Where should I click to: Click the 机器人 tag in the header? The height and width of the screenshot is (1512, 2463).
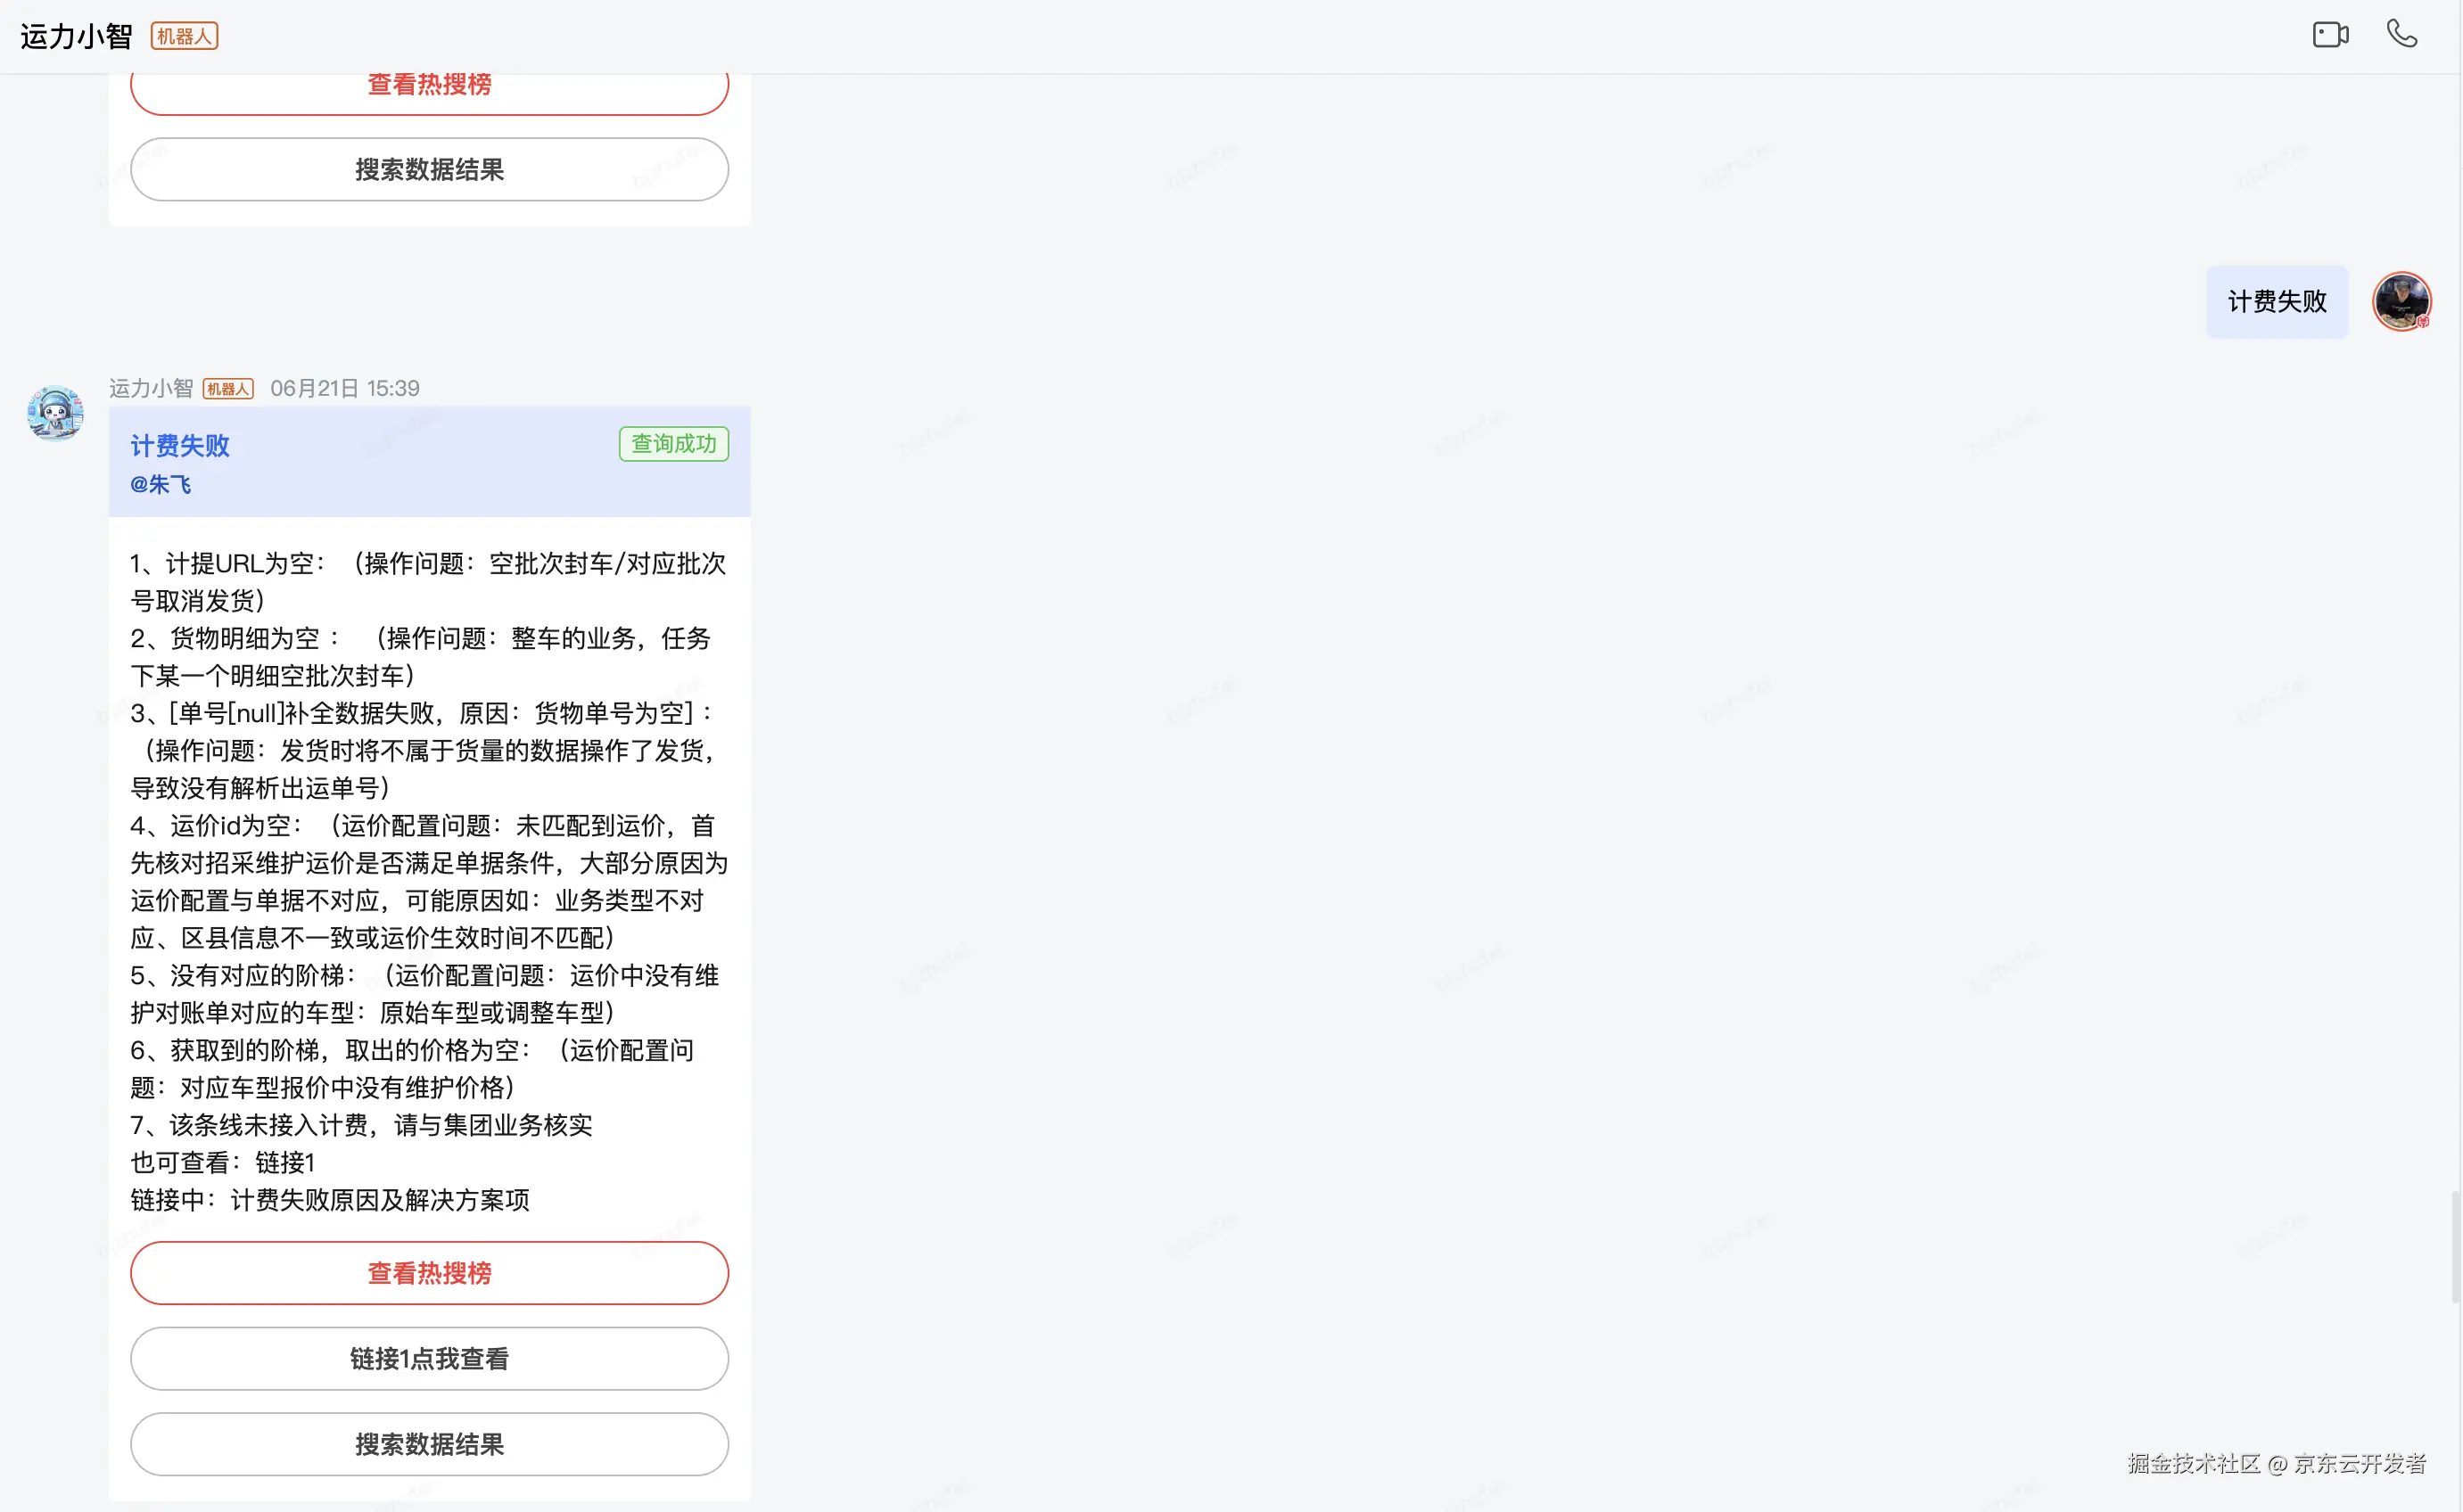click(184, 37)
